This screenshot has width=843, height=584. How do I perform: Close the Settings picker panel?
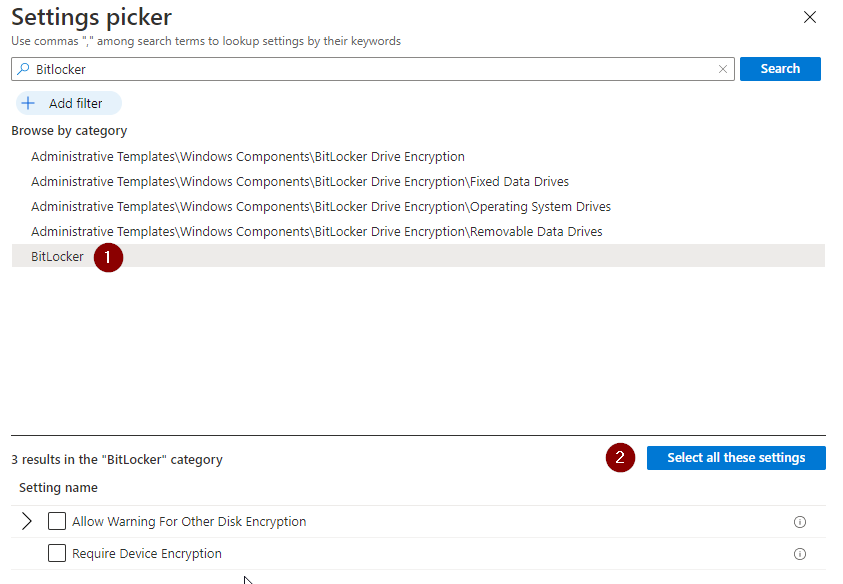(810, 17)
